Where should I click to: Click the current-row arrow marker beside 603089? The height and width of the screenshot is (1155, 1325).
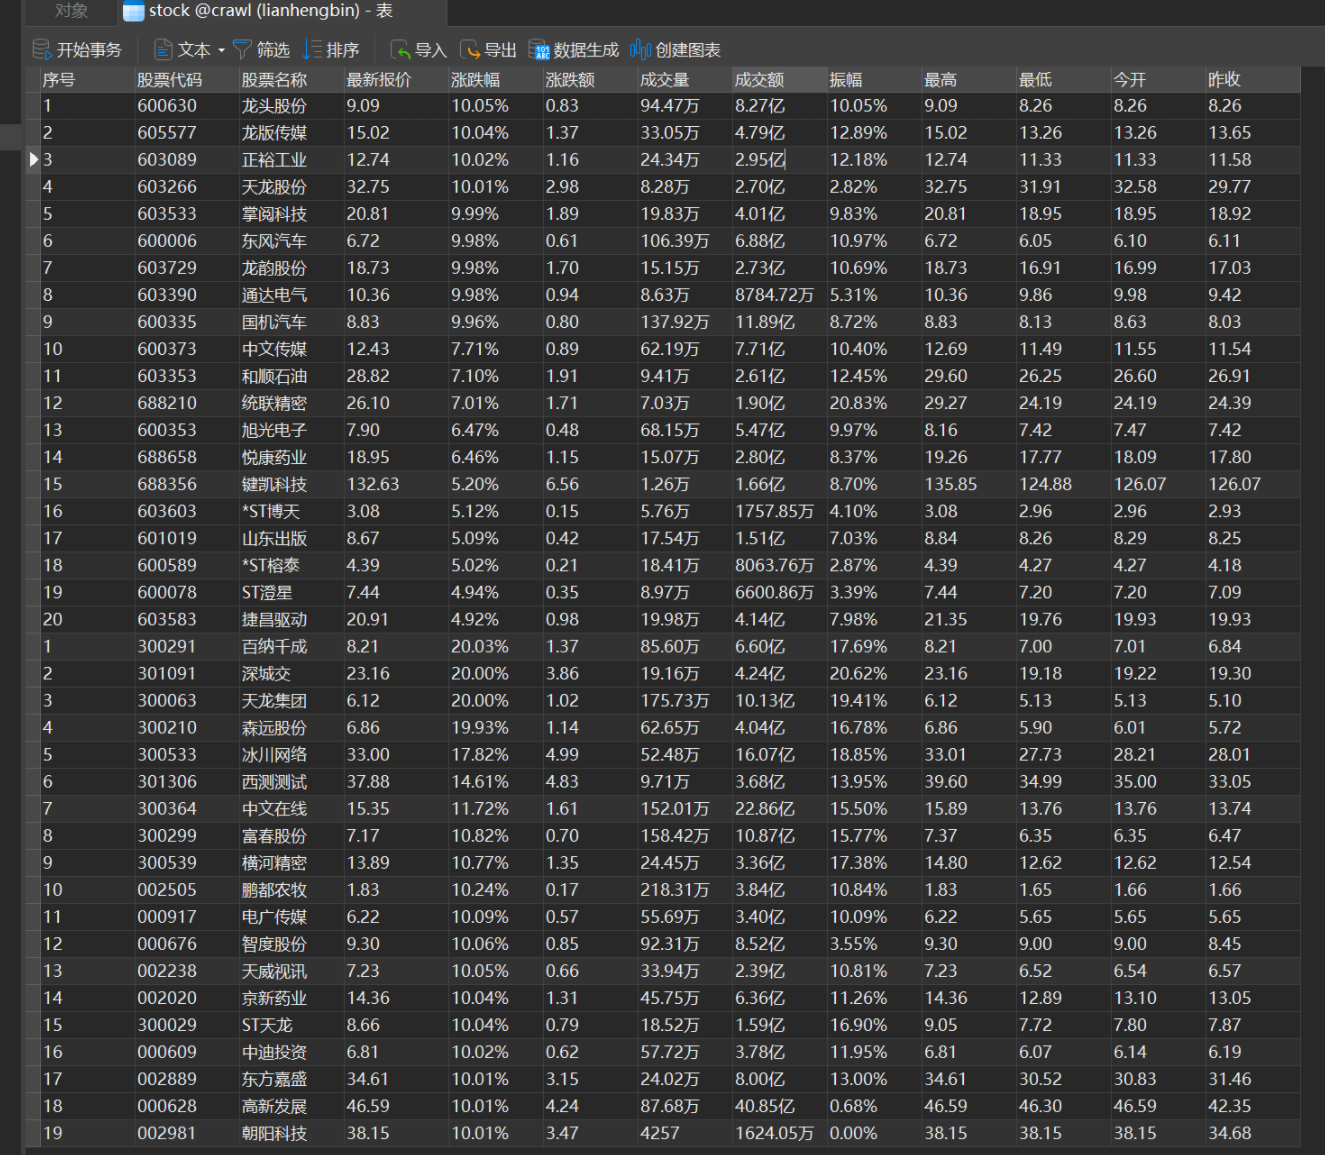tap(33, 159)
